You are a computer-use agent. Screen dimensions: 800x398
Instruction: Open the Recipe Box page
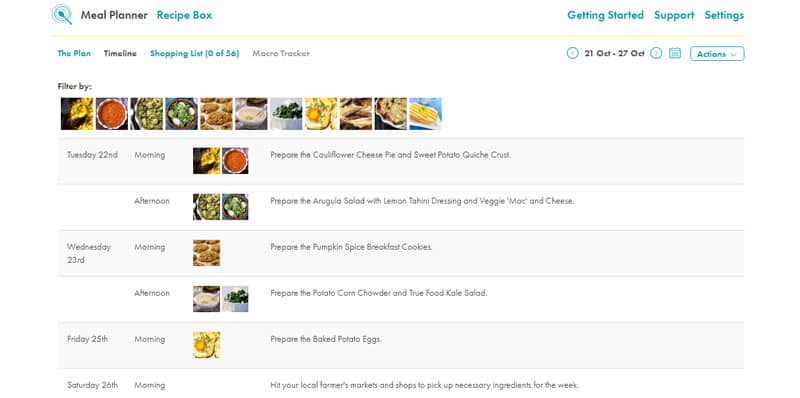(x=184, y=15)
